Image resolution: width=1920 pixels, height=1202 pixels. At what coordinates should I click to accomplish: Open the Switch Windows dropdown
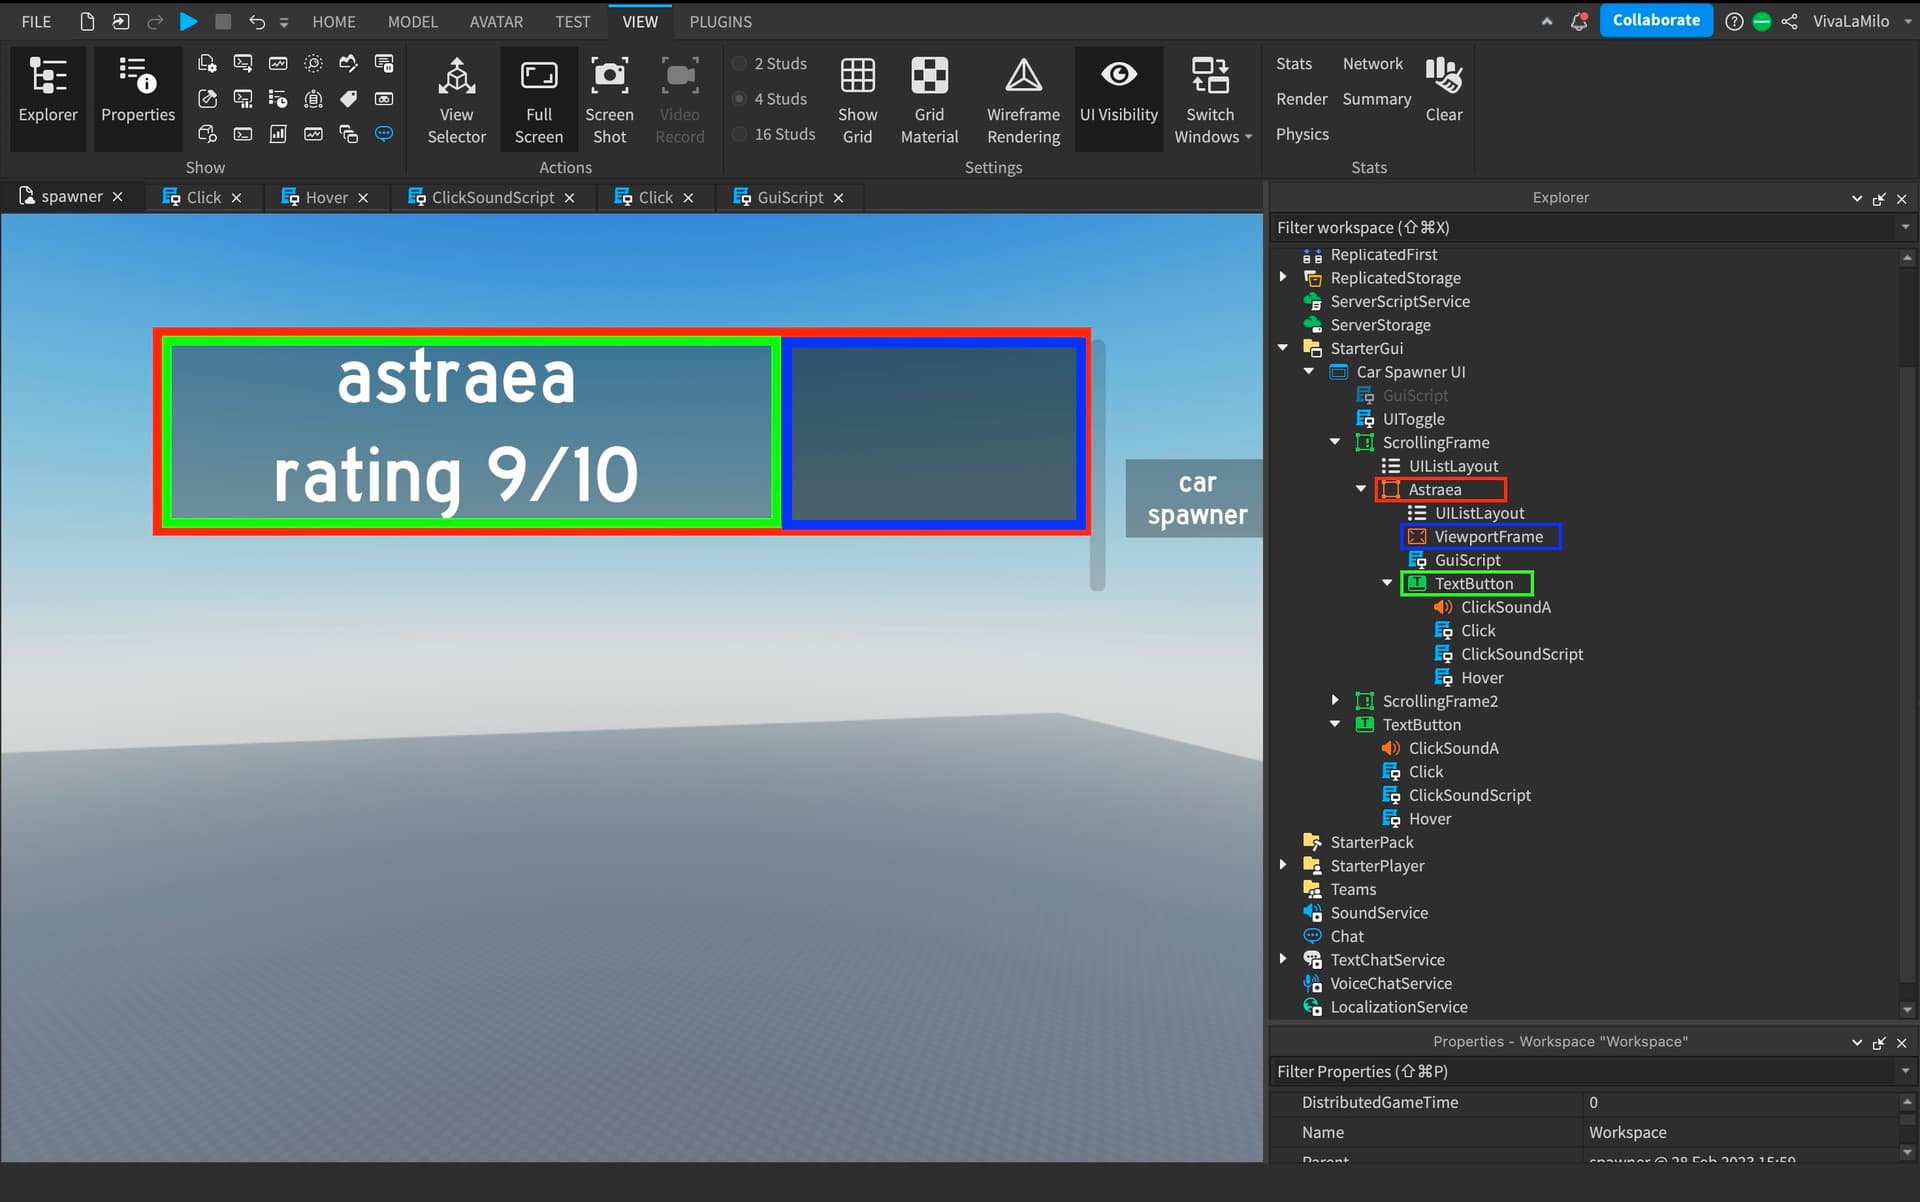click(1211, 98)
